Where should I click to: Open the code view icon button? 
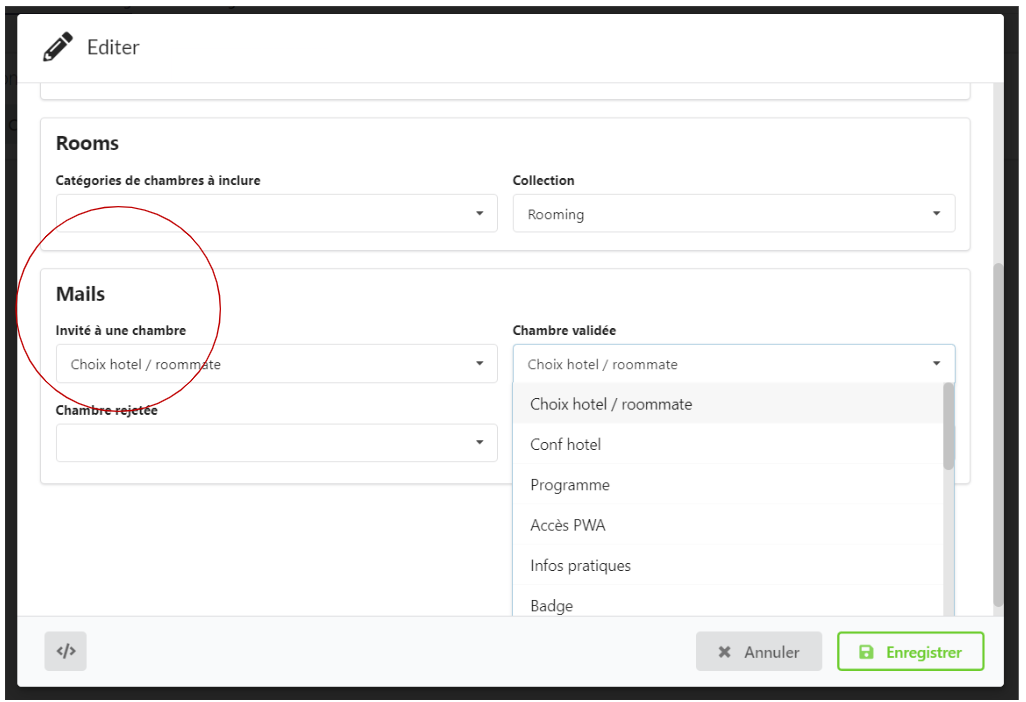click(66, 652)
